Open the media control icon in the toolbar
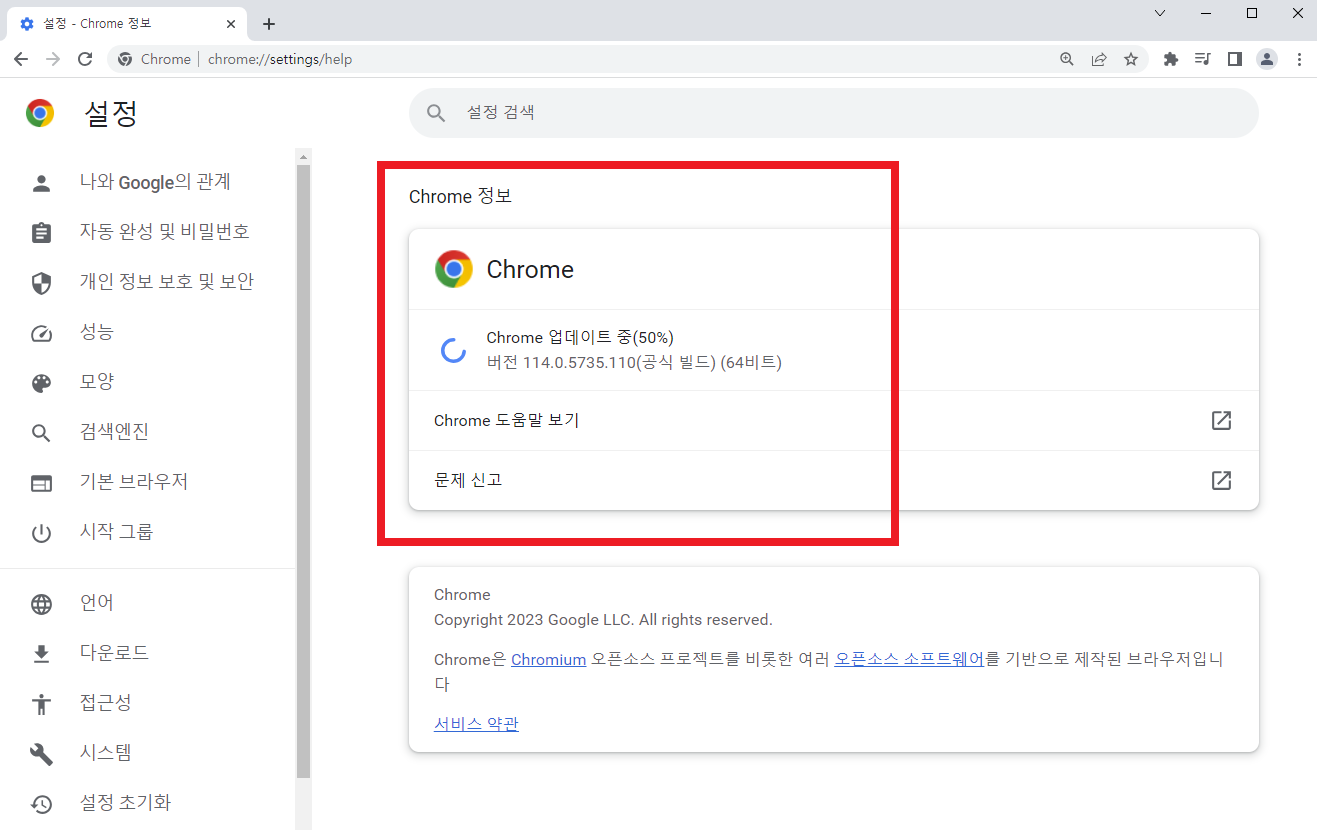 (1203, 59)
